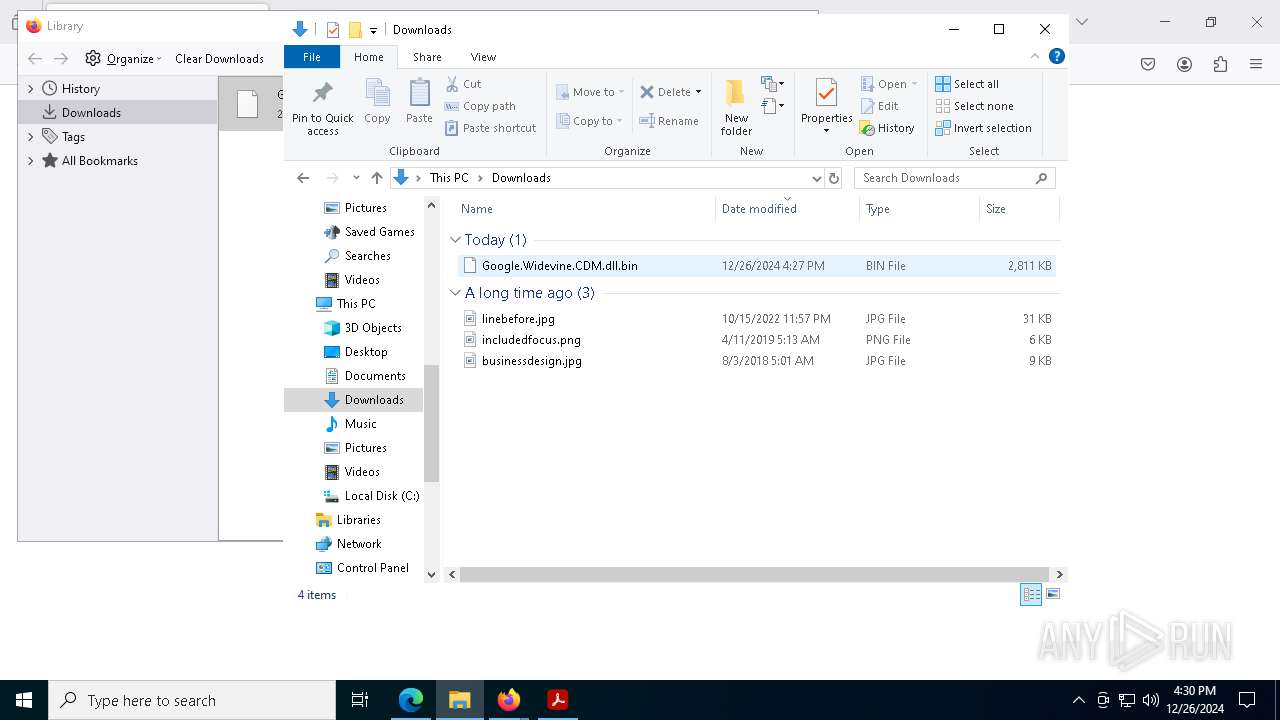Open Firefox from the taskbar
1280x720 pixels.
coord(509,700)
